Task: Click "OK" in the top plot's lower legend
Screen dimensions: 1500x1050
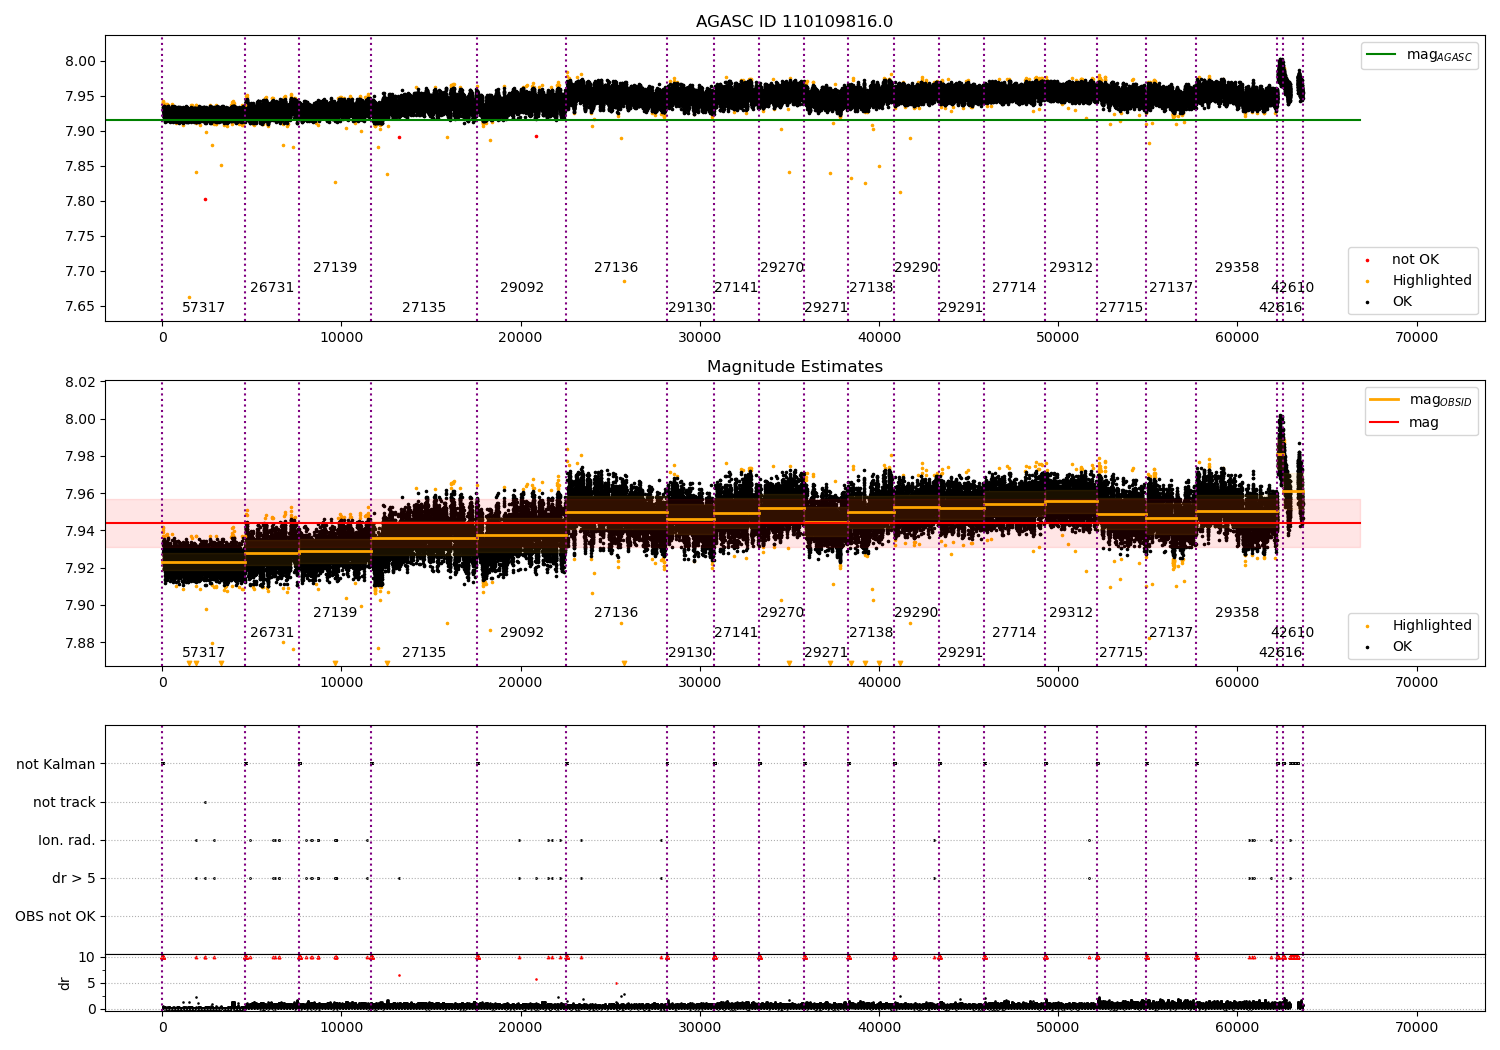Action: [1402, 302]
